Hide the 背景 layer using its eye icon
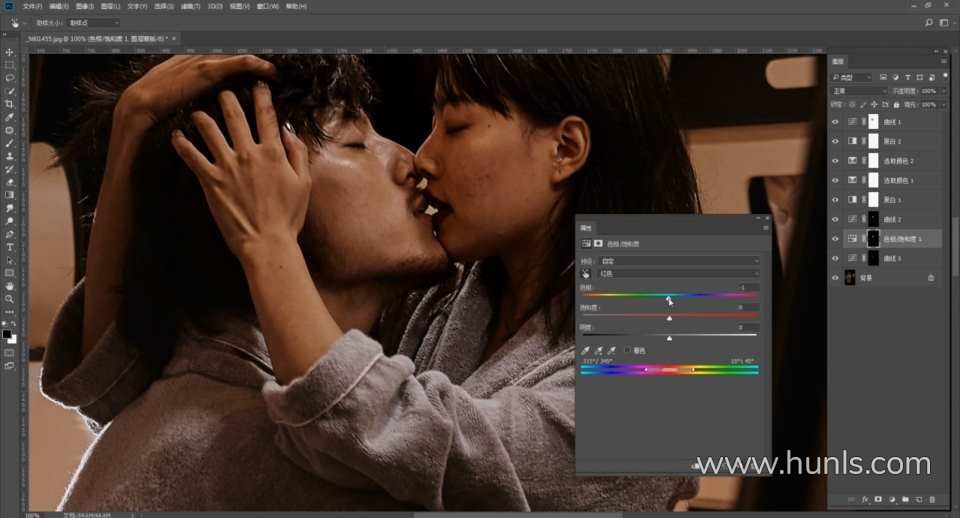 pos(836,277)
